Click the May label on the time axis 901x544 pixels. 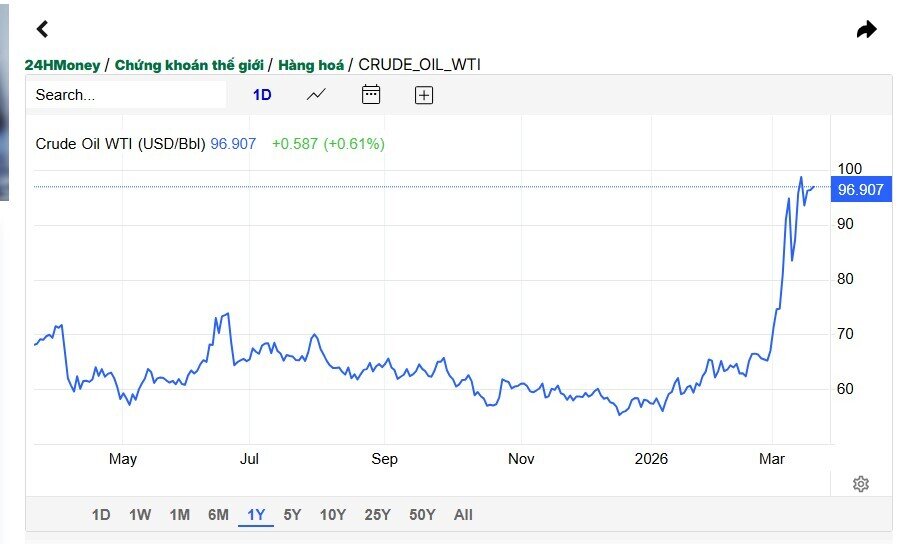123,459
